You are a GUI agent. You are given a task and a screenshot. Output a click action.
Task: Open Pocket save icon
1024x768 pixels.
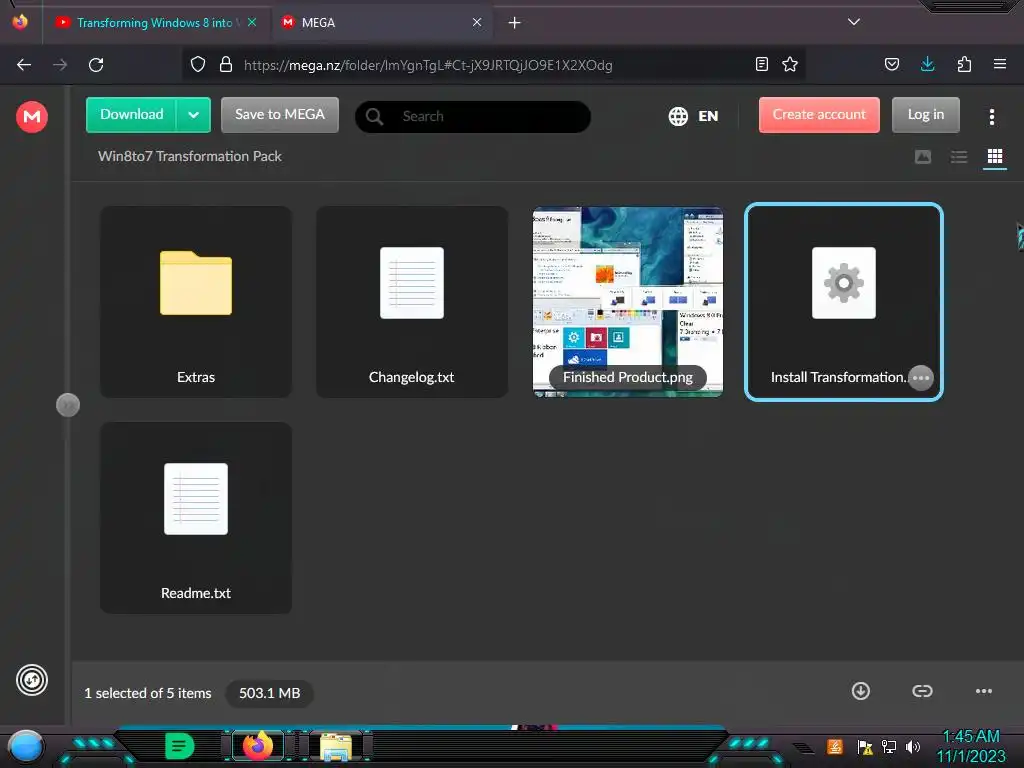pyautogui.click(x=892, y=64)
